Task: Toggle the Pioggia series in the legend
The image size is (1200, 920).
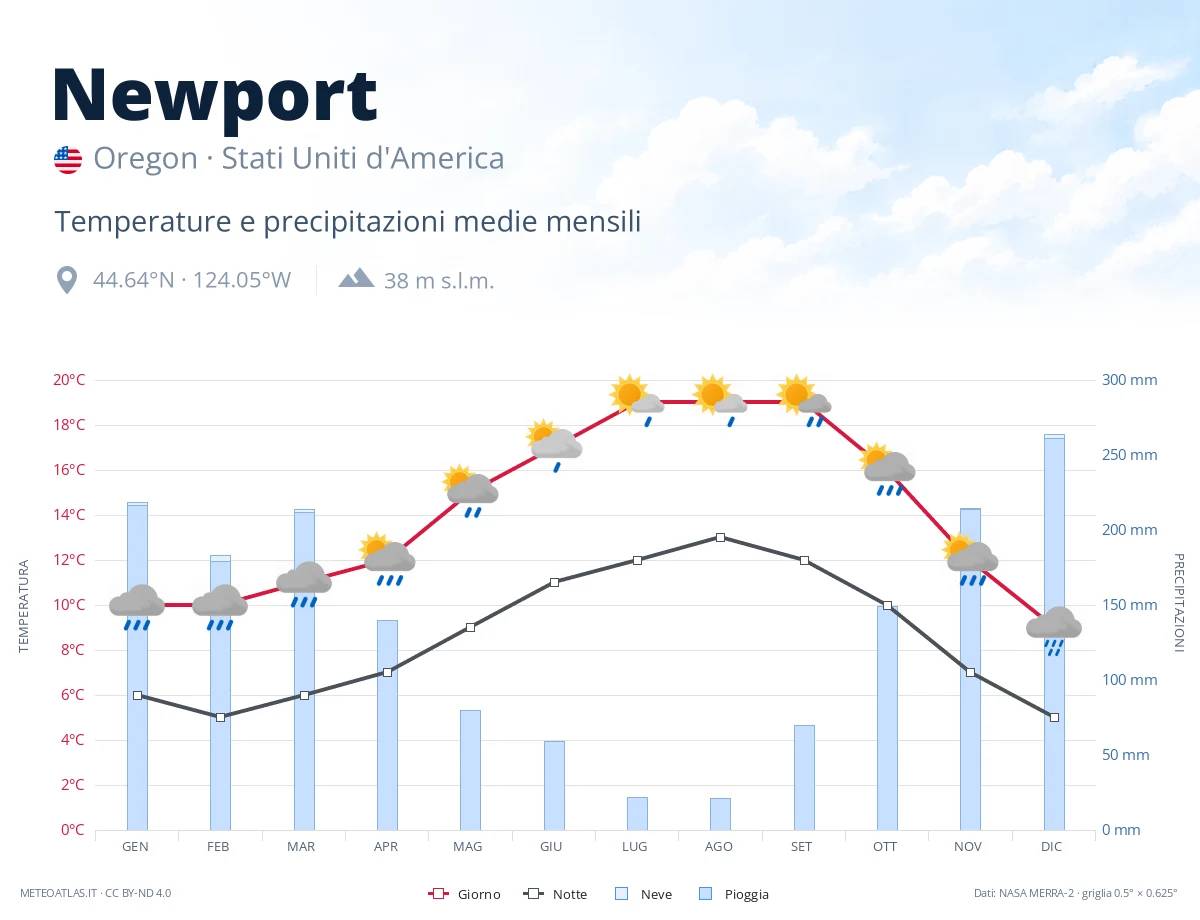Action: [734, 894]
